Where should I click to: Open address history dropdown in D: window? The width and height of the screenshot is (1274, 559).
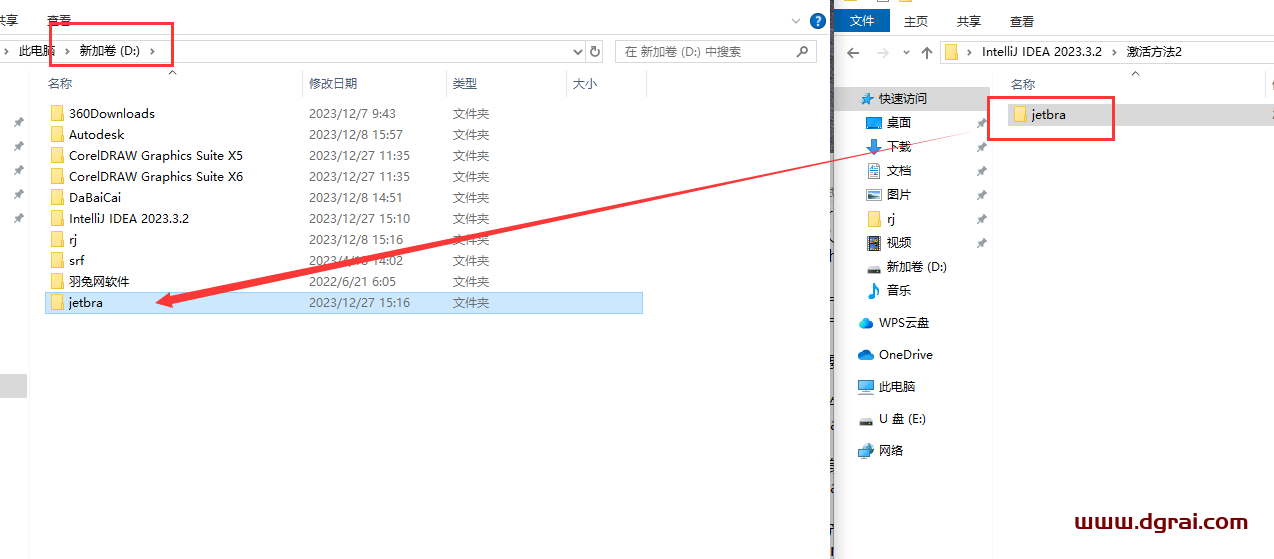tap(577, 51)
